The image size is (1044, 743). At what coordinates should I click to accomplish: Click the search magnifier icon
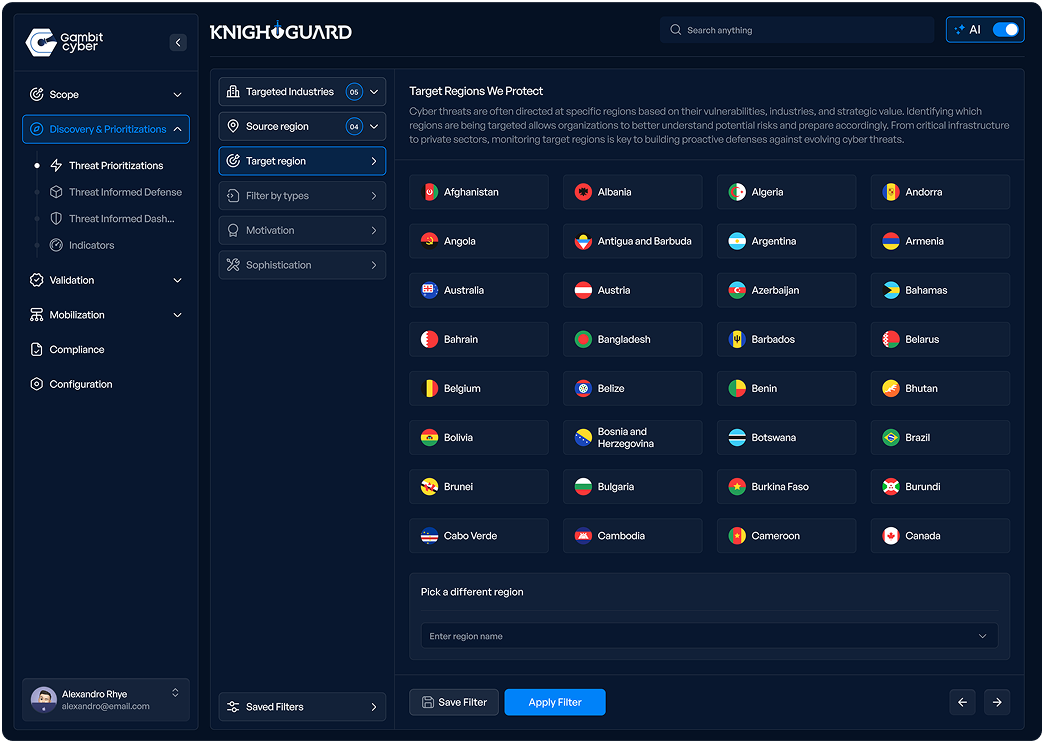point(675,30)
